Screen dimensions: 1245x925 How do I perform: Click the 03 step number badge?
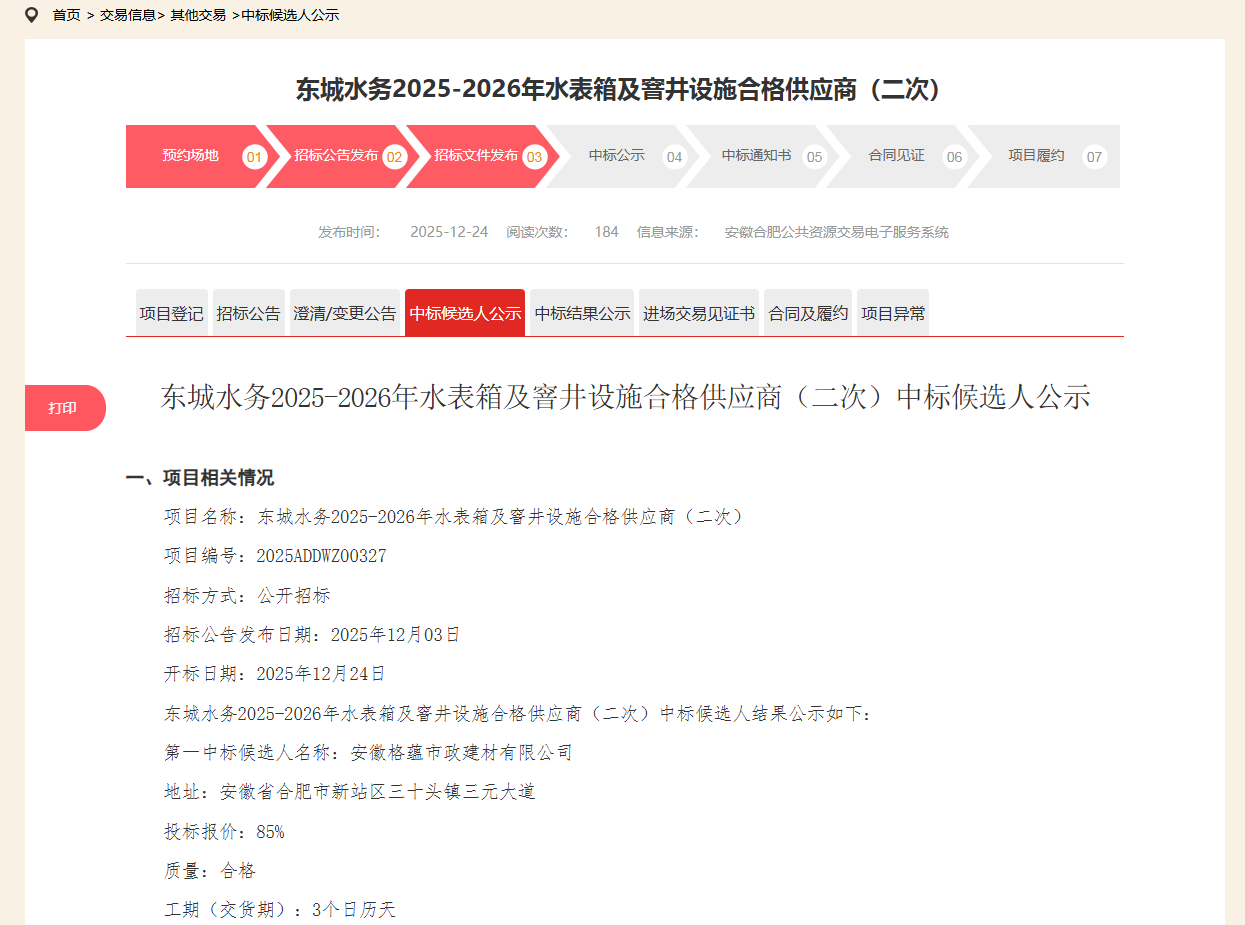click(534, 157)
